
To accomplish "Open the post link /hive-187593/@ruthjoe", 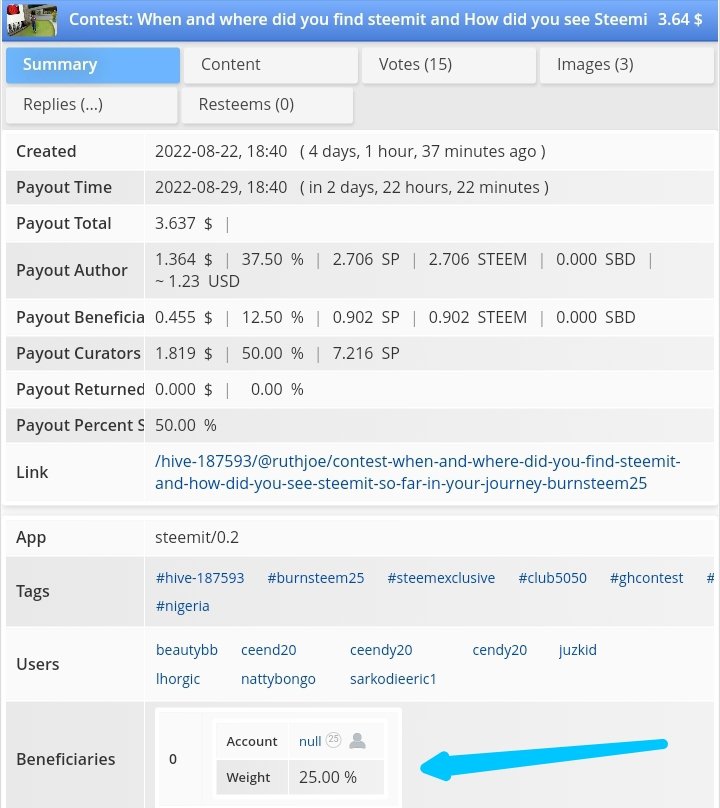I will click(x=417, y=472).
